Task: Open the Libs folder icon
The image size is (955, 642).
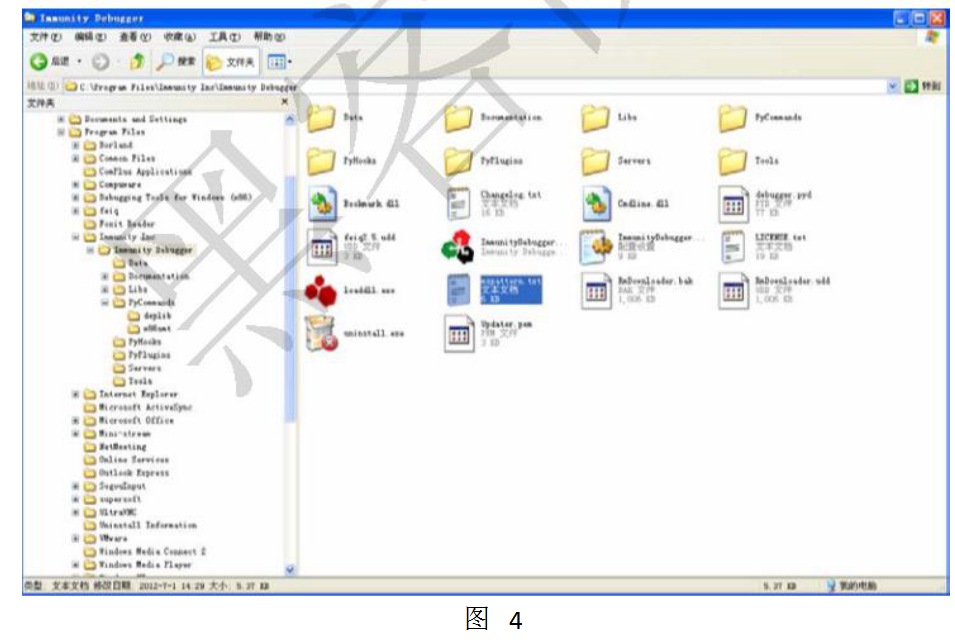Action: point(595,118)
